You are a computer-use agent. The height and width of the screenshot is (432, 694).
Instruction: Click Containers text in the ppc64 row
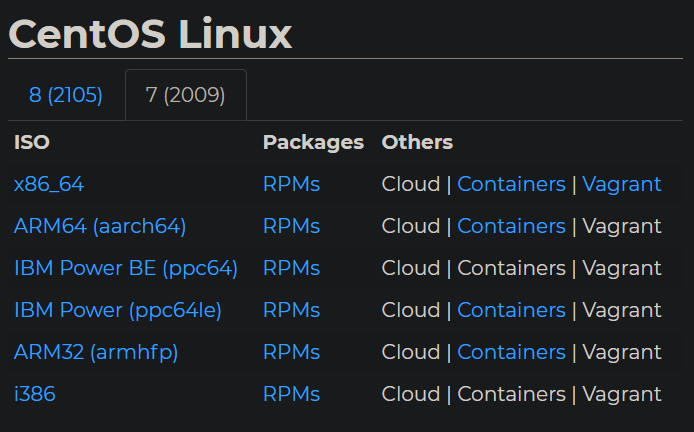click(511, 268)
